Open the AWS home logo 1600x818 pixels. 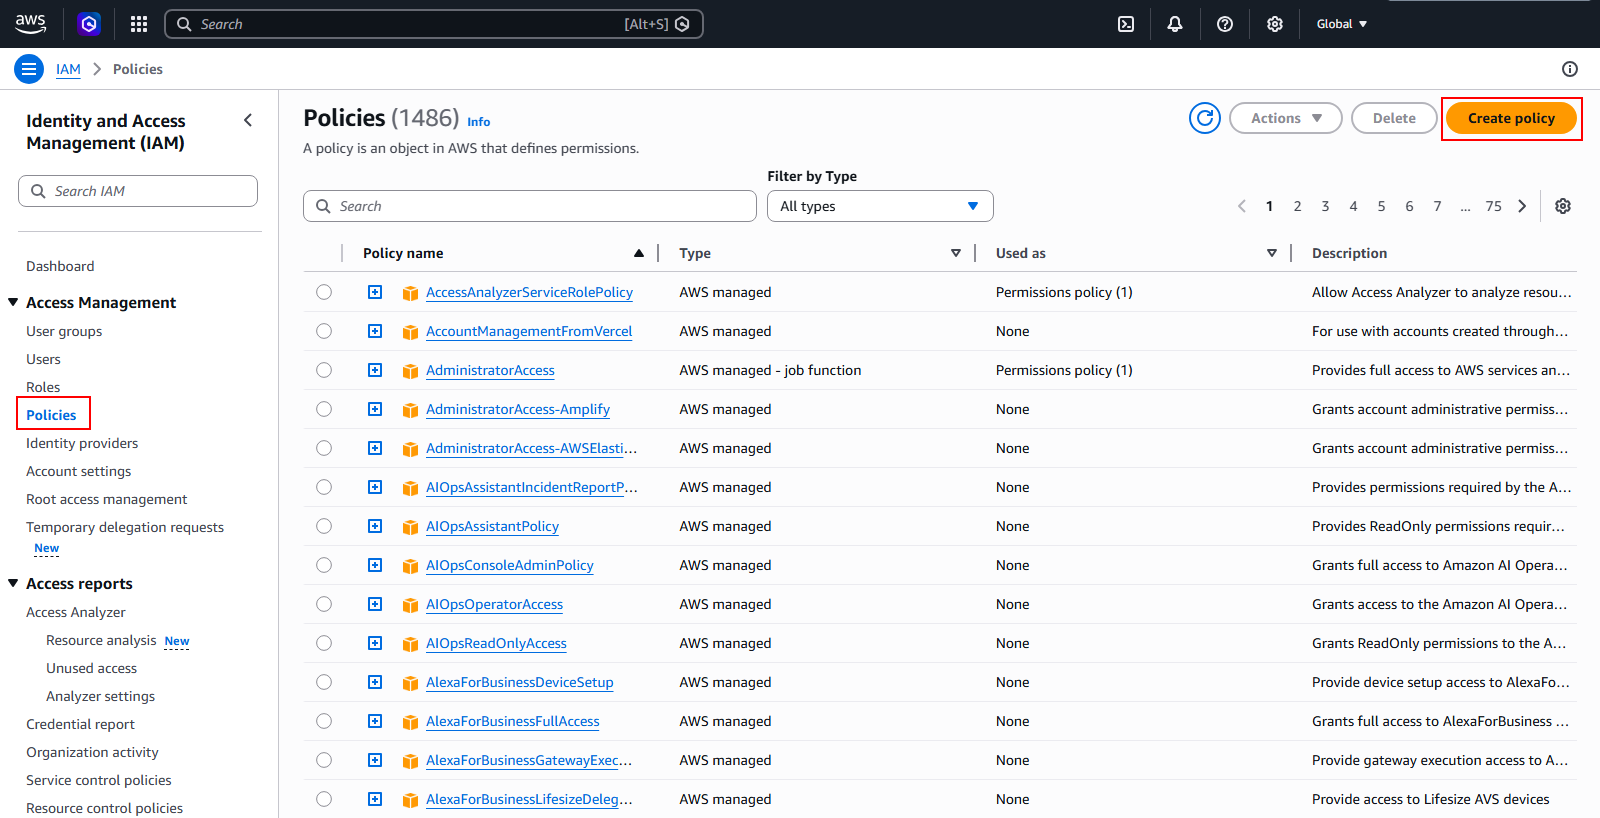(30, 24)
